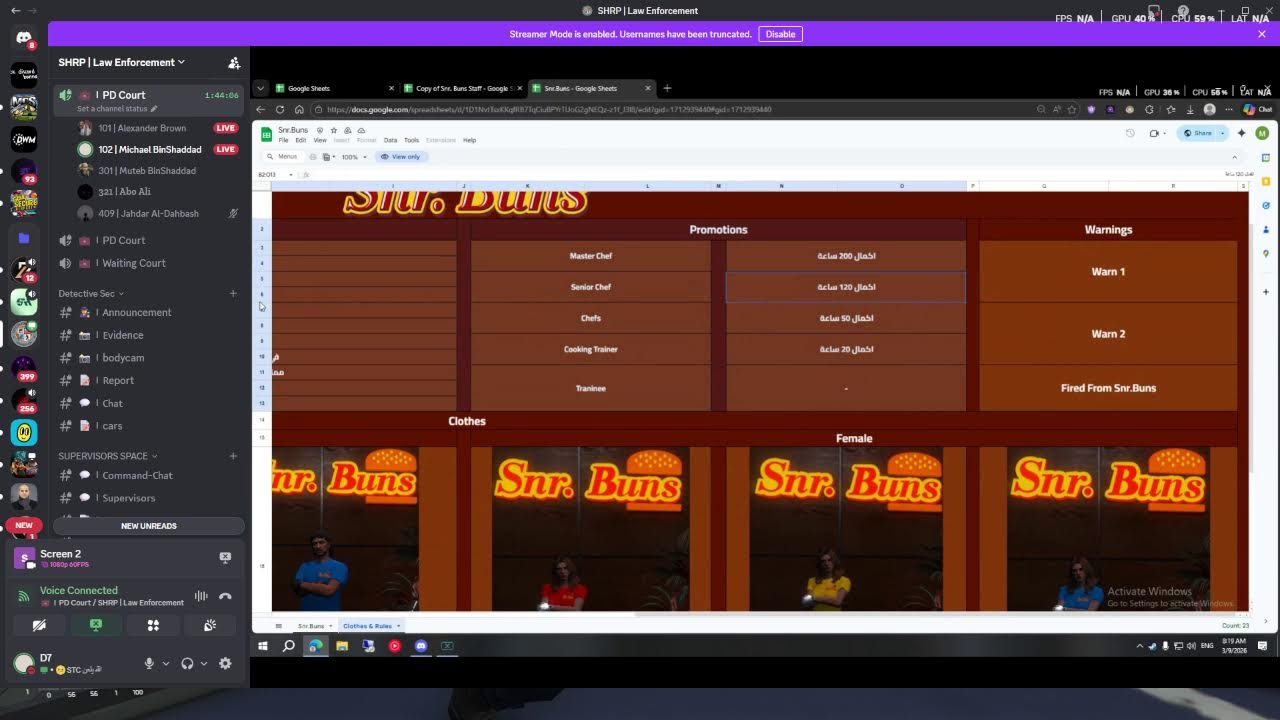The image size is (1280, 720).
Task: Open File Explorer on streamed taskbar
Action: tap(341, 646)
